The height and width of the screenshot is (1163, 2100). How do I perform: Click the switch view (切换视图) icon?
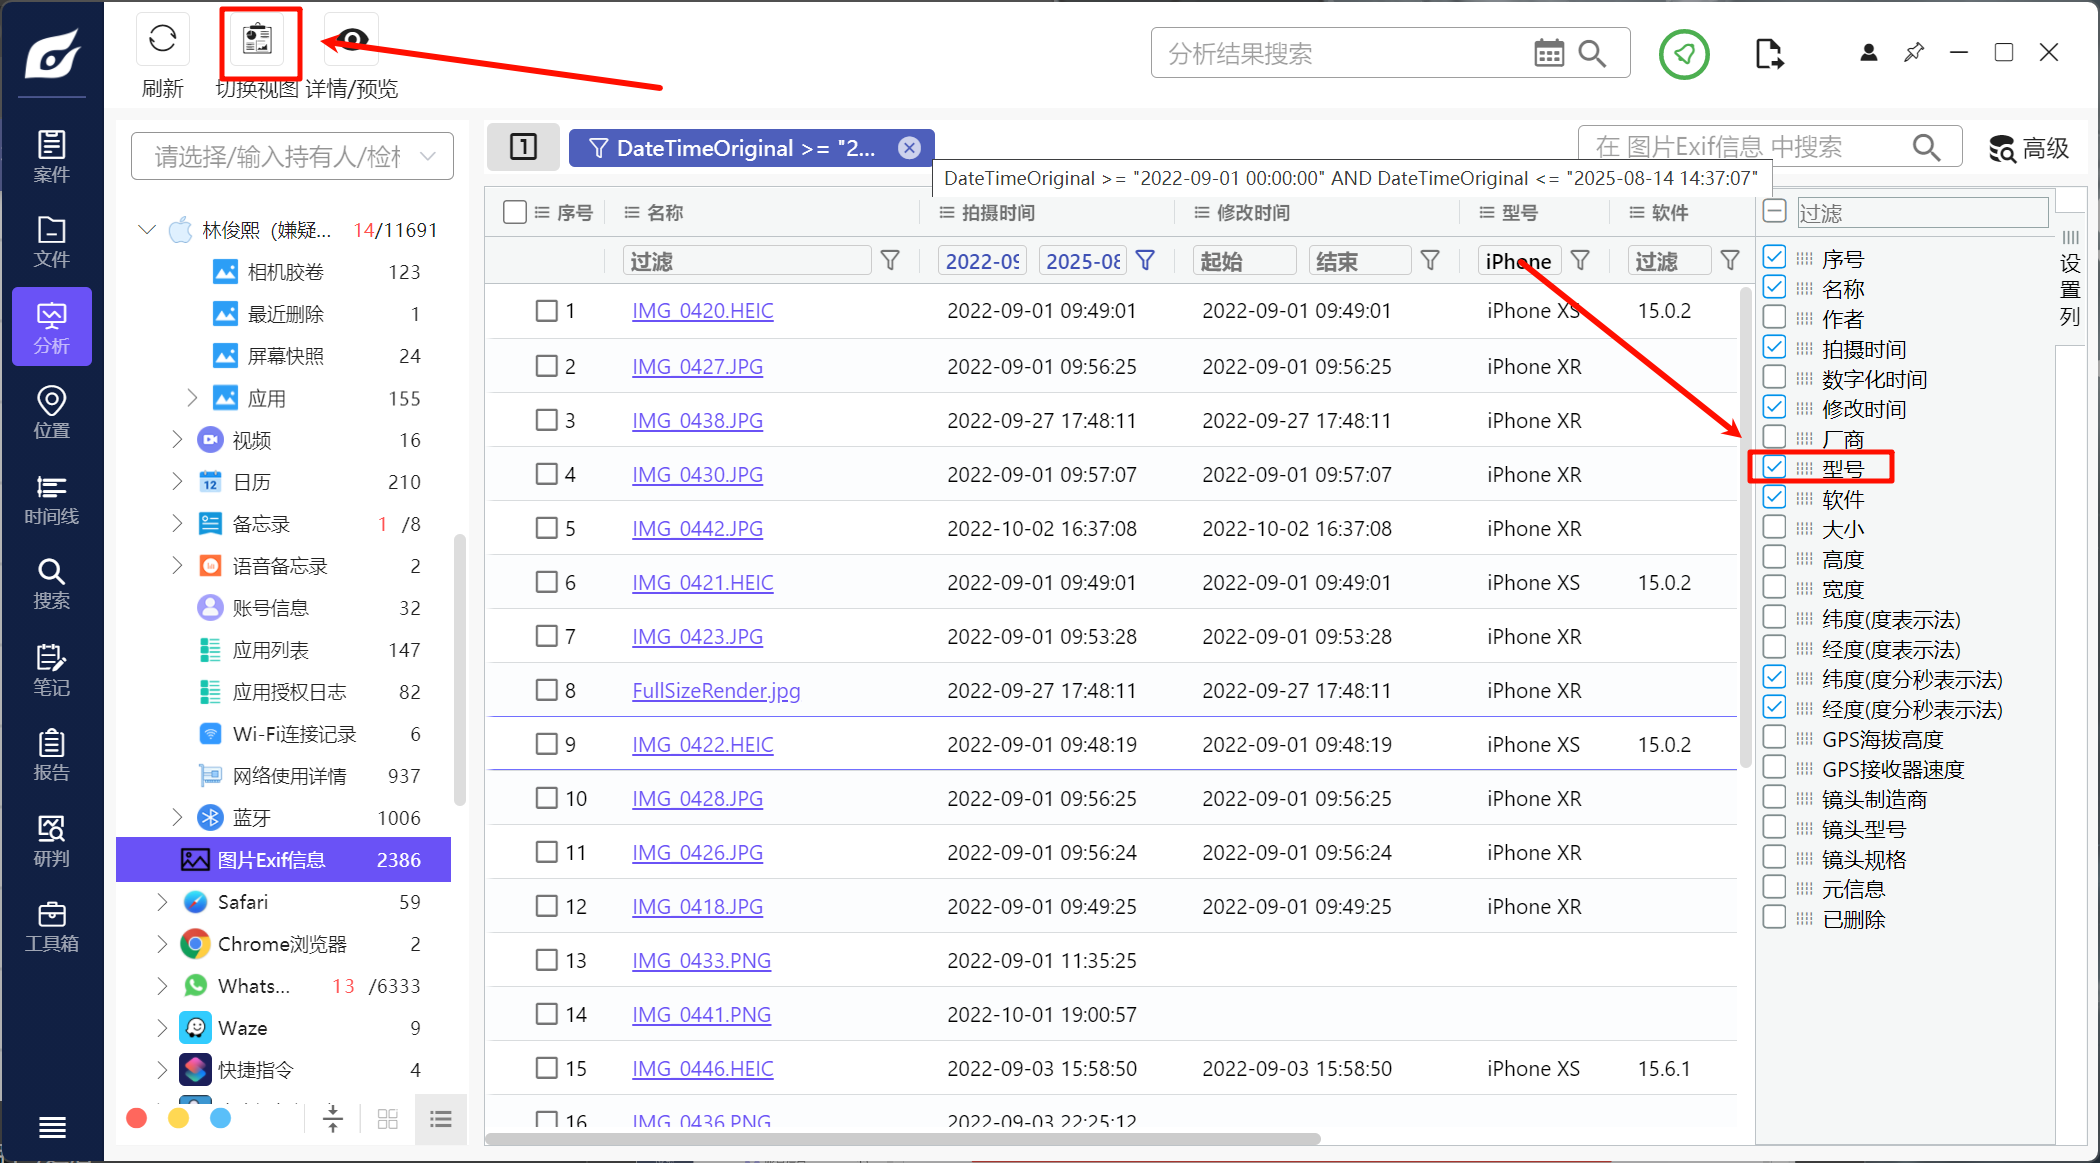(258, 40)
